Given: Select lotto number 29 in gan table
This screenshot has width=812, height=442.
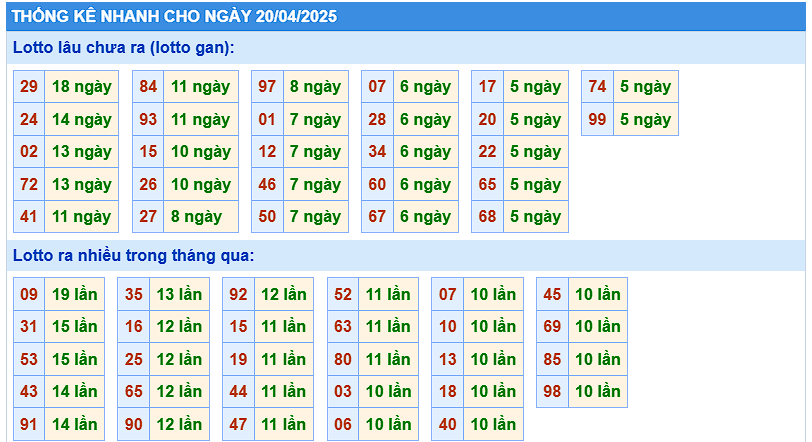Looking at the screenshot, I should pyautogui.click(x=29, y=86).
